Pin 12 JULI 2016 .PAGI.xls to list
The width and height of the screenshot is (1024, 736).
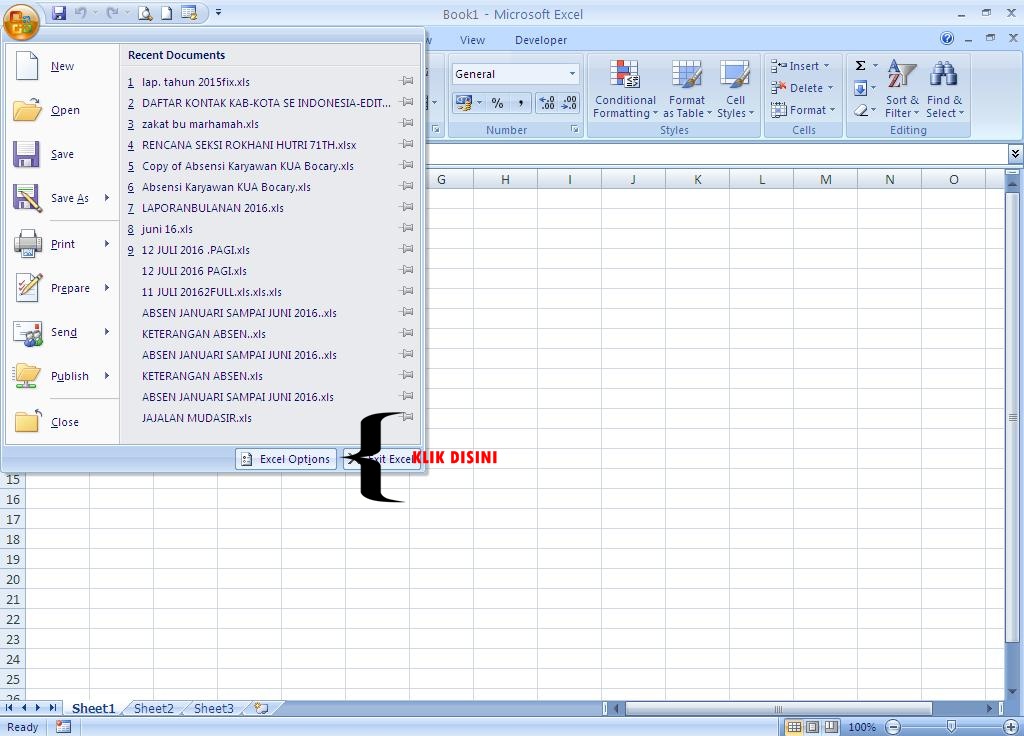(x=406, y=249)
